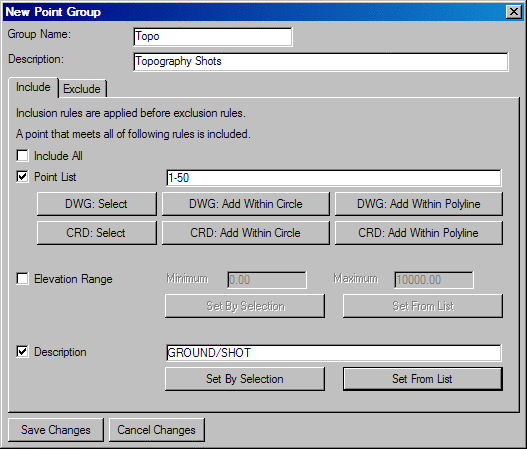Image resolution: width=527 pixels, height=449 pixels.
Task: Click the Topography Shots description field
Action: 321,62
